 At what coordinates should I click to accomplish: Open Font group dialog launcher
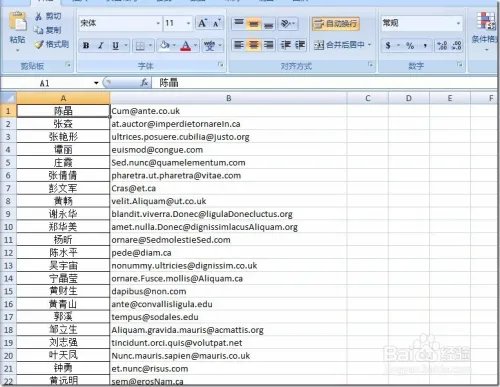pos(221,65)
